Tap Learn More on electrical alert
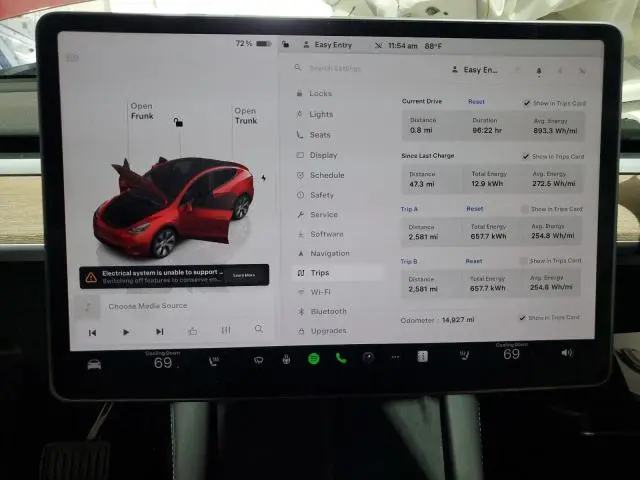Viewport: 640px width, 480px height. (x=244, y=276)
